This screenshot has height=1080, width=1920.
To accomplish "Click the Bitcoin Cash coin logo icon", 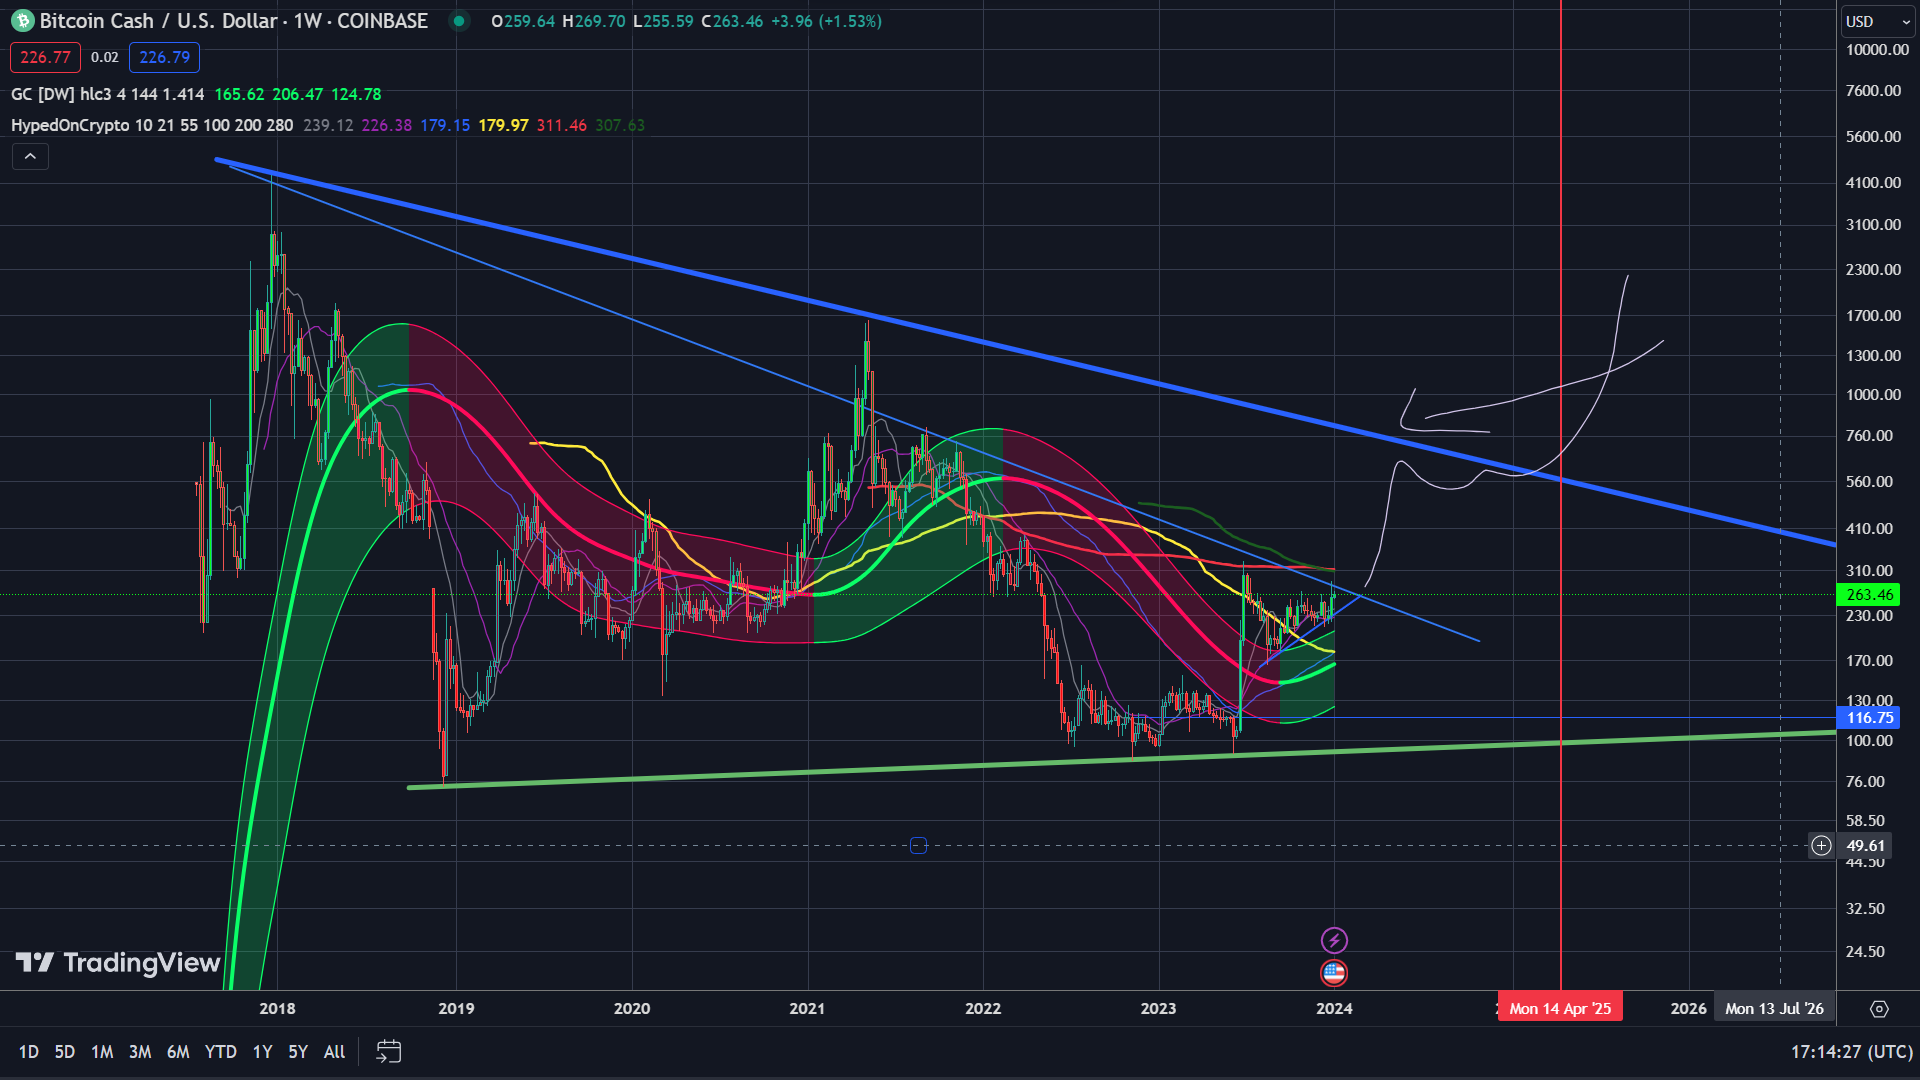I will 21,20.
